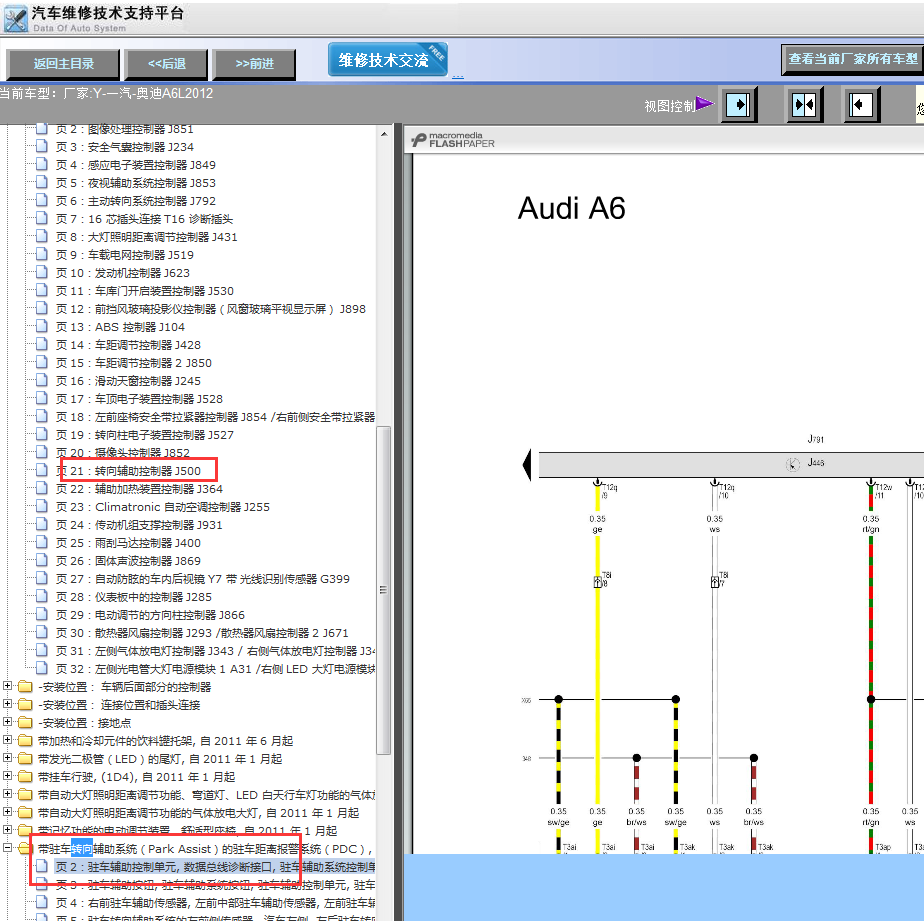Screen dimensions: 924x921
Task: Select 页 29：电动调节的方向柱控制器 J866
Action: point(150,615)
